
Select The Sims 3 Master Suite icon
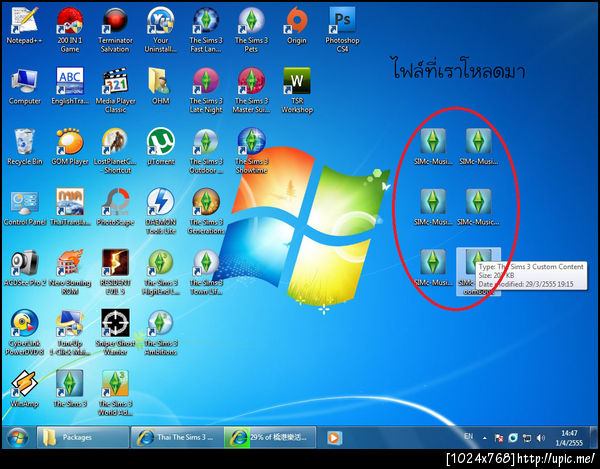tap(251, 91)
